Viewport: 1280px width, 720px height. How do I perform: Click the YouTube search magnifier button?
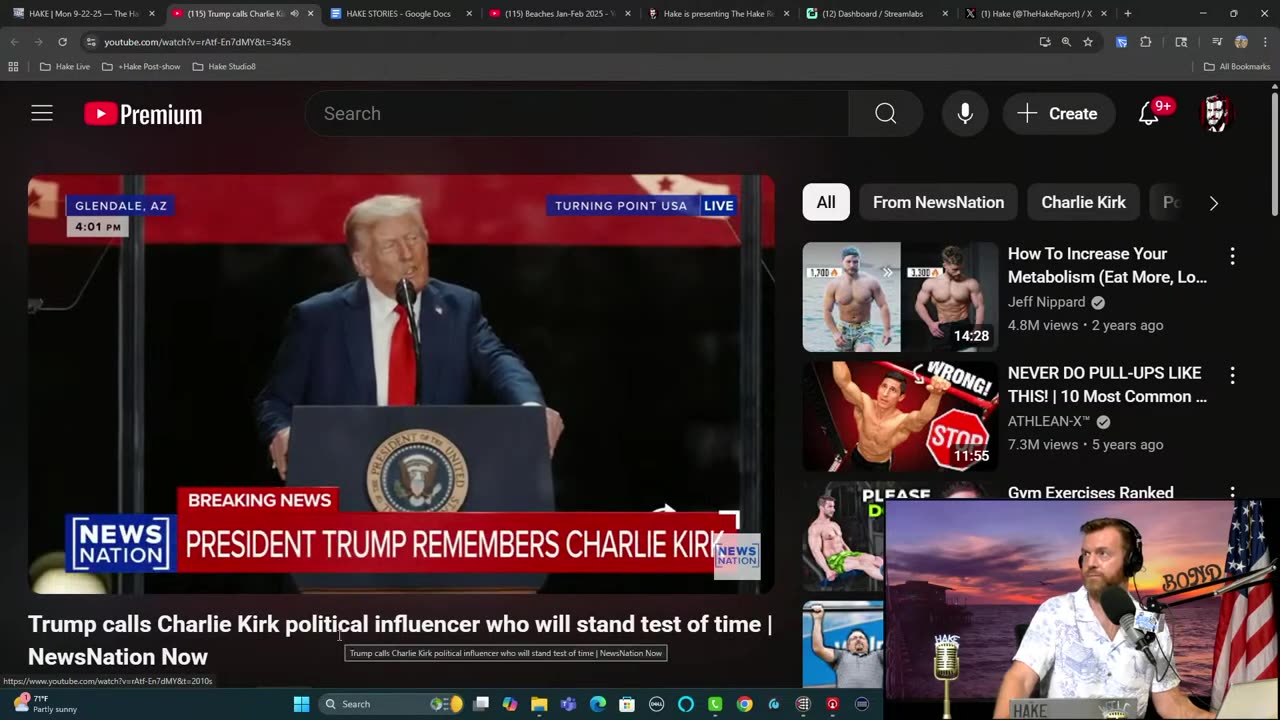[x=885, y=114]
